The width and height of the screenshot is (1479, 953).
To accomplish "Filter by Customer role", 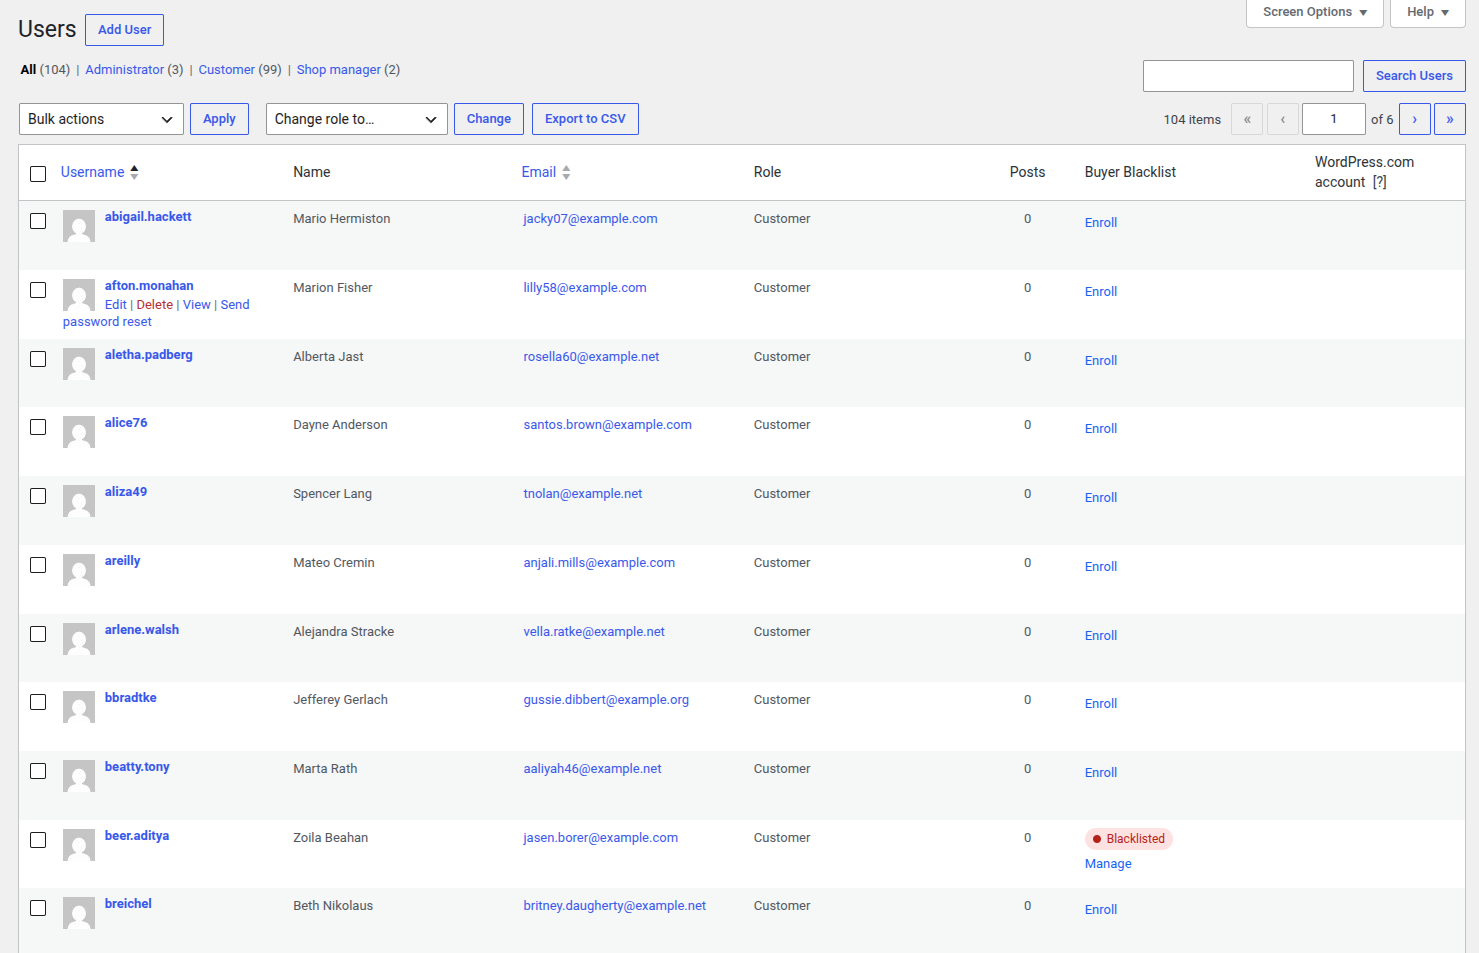I will coord(226,69).
